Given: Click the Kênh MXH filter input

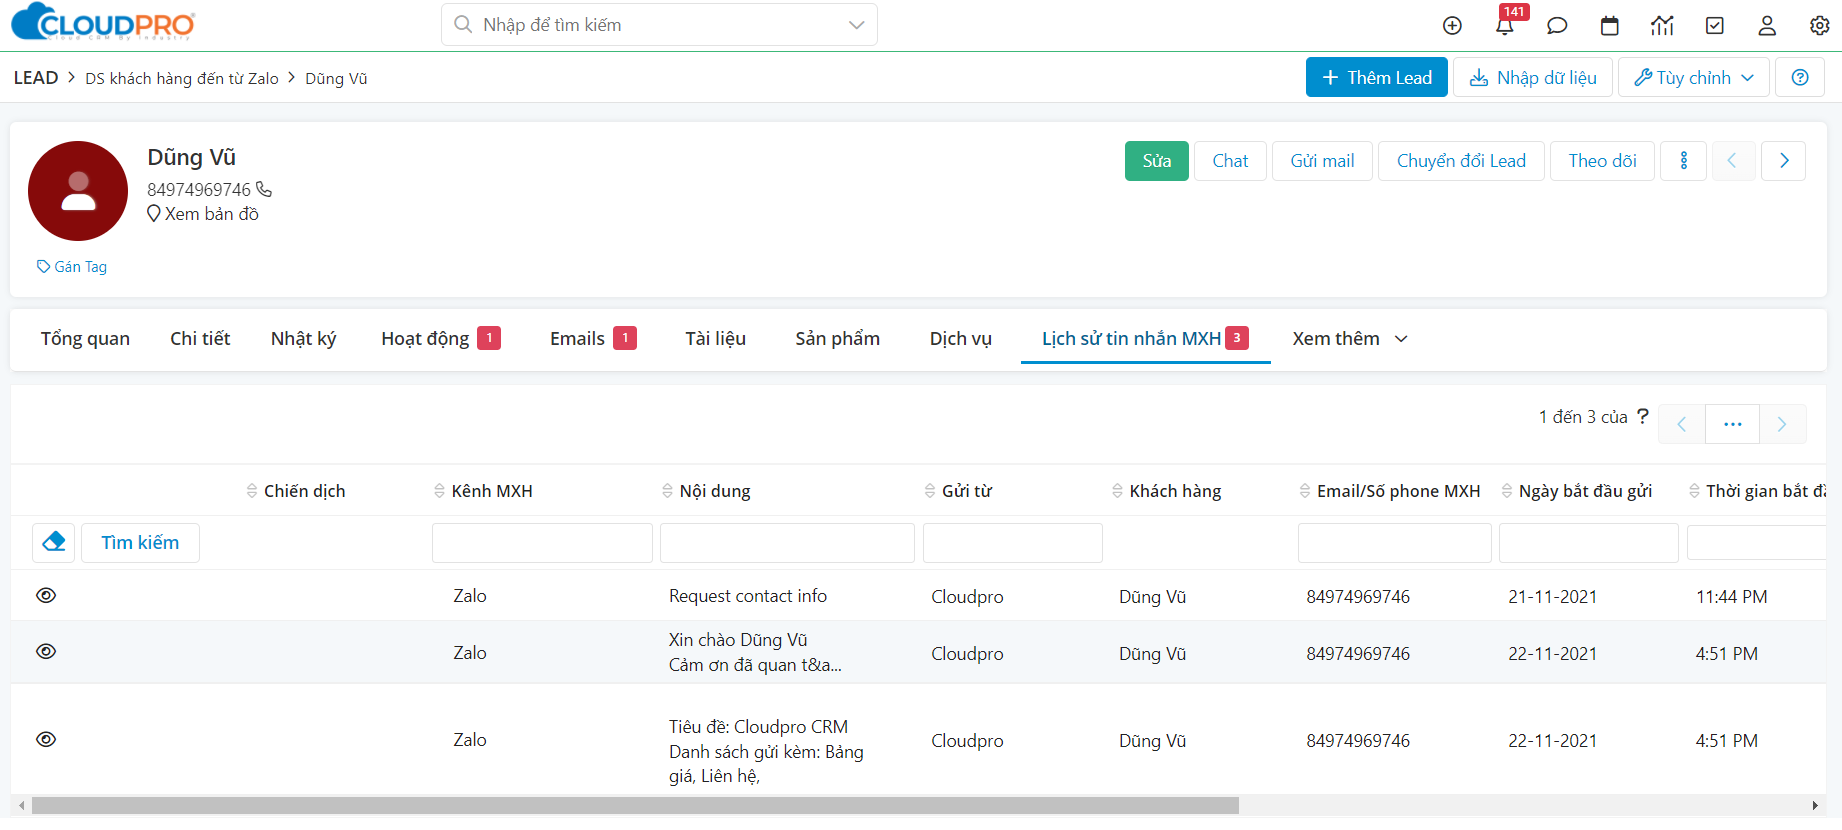Looking at the screenshot, I should [542, 543].
